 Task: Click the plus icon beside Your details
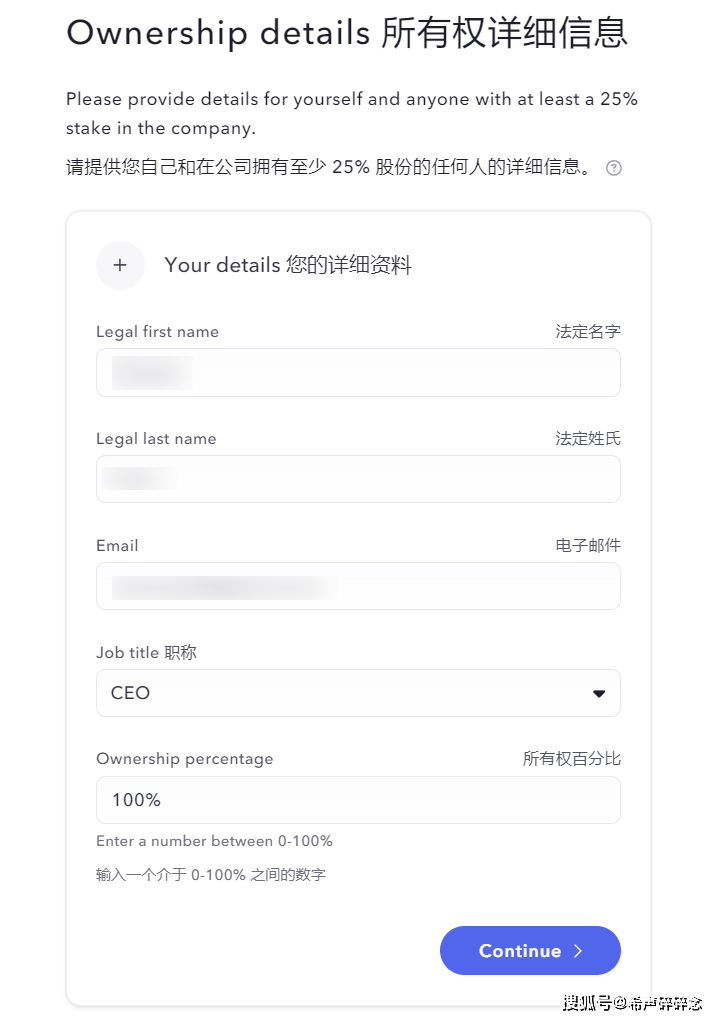(x=120, y=265)
